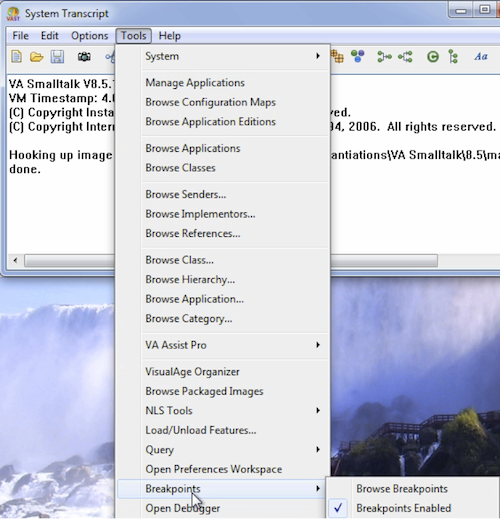Close the open Tools menu

(x=134, y=36)
